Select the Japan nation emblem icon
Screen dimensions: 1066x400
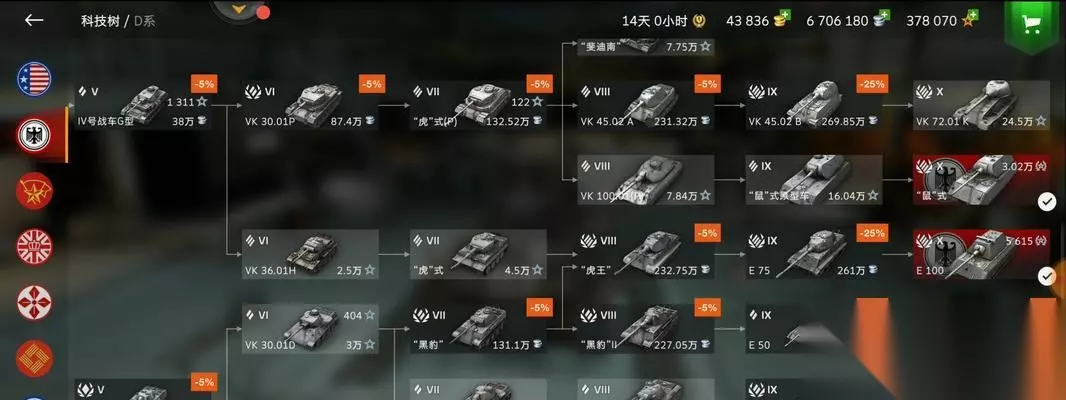point(34,302)
